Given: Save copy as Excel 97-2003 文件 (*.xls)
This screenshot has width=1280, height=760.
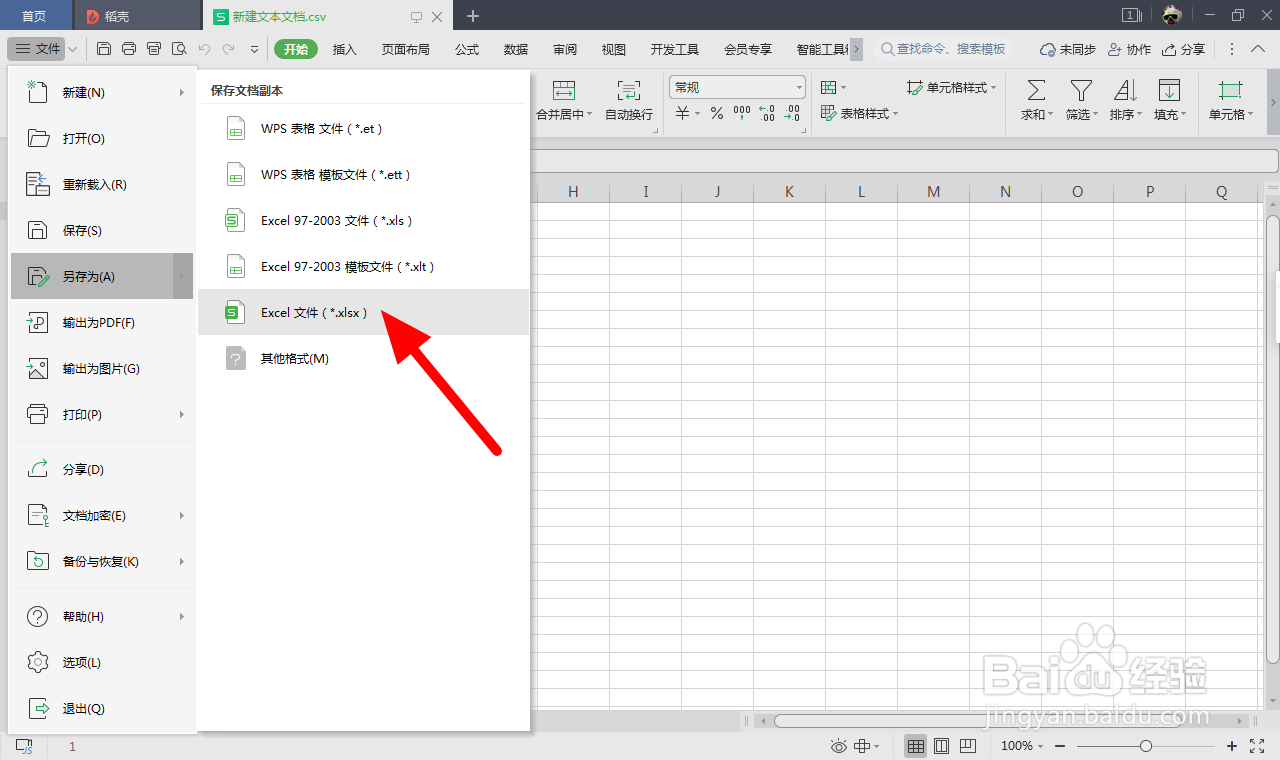Looking at the screenshot, I should pyautogui.click(x=364, y=221).
